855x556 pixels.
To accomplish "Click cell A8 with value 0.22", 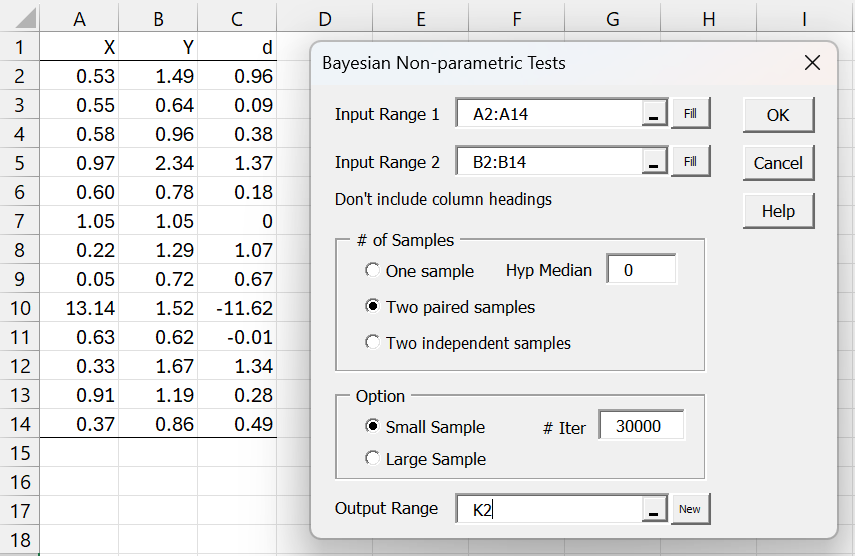I will (x=79, y=250).
